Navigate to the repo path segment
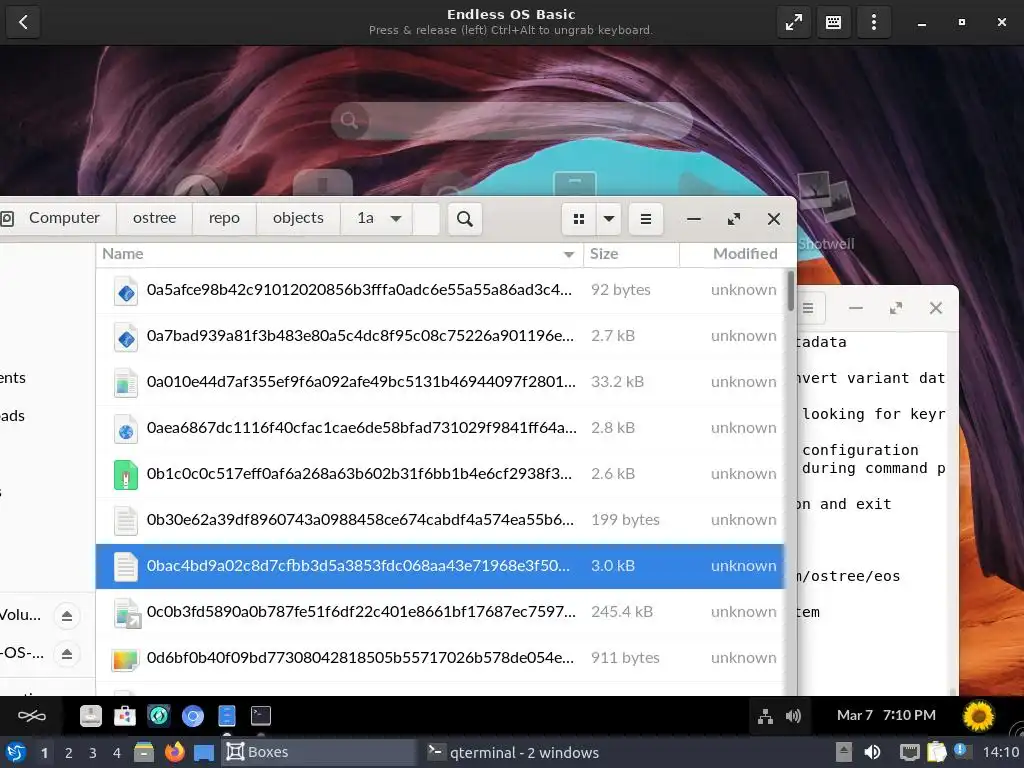 click(224, 218)
